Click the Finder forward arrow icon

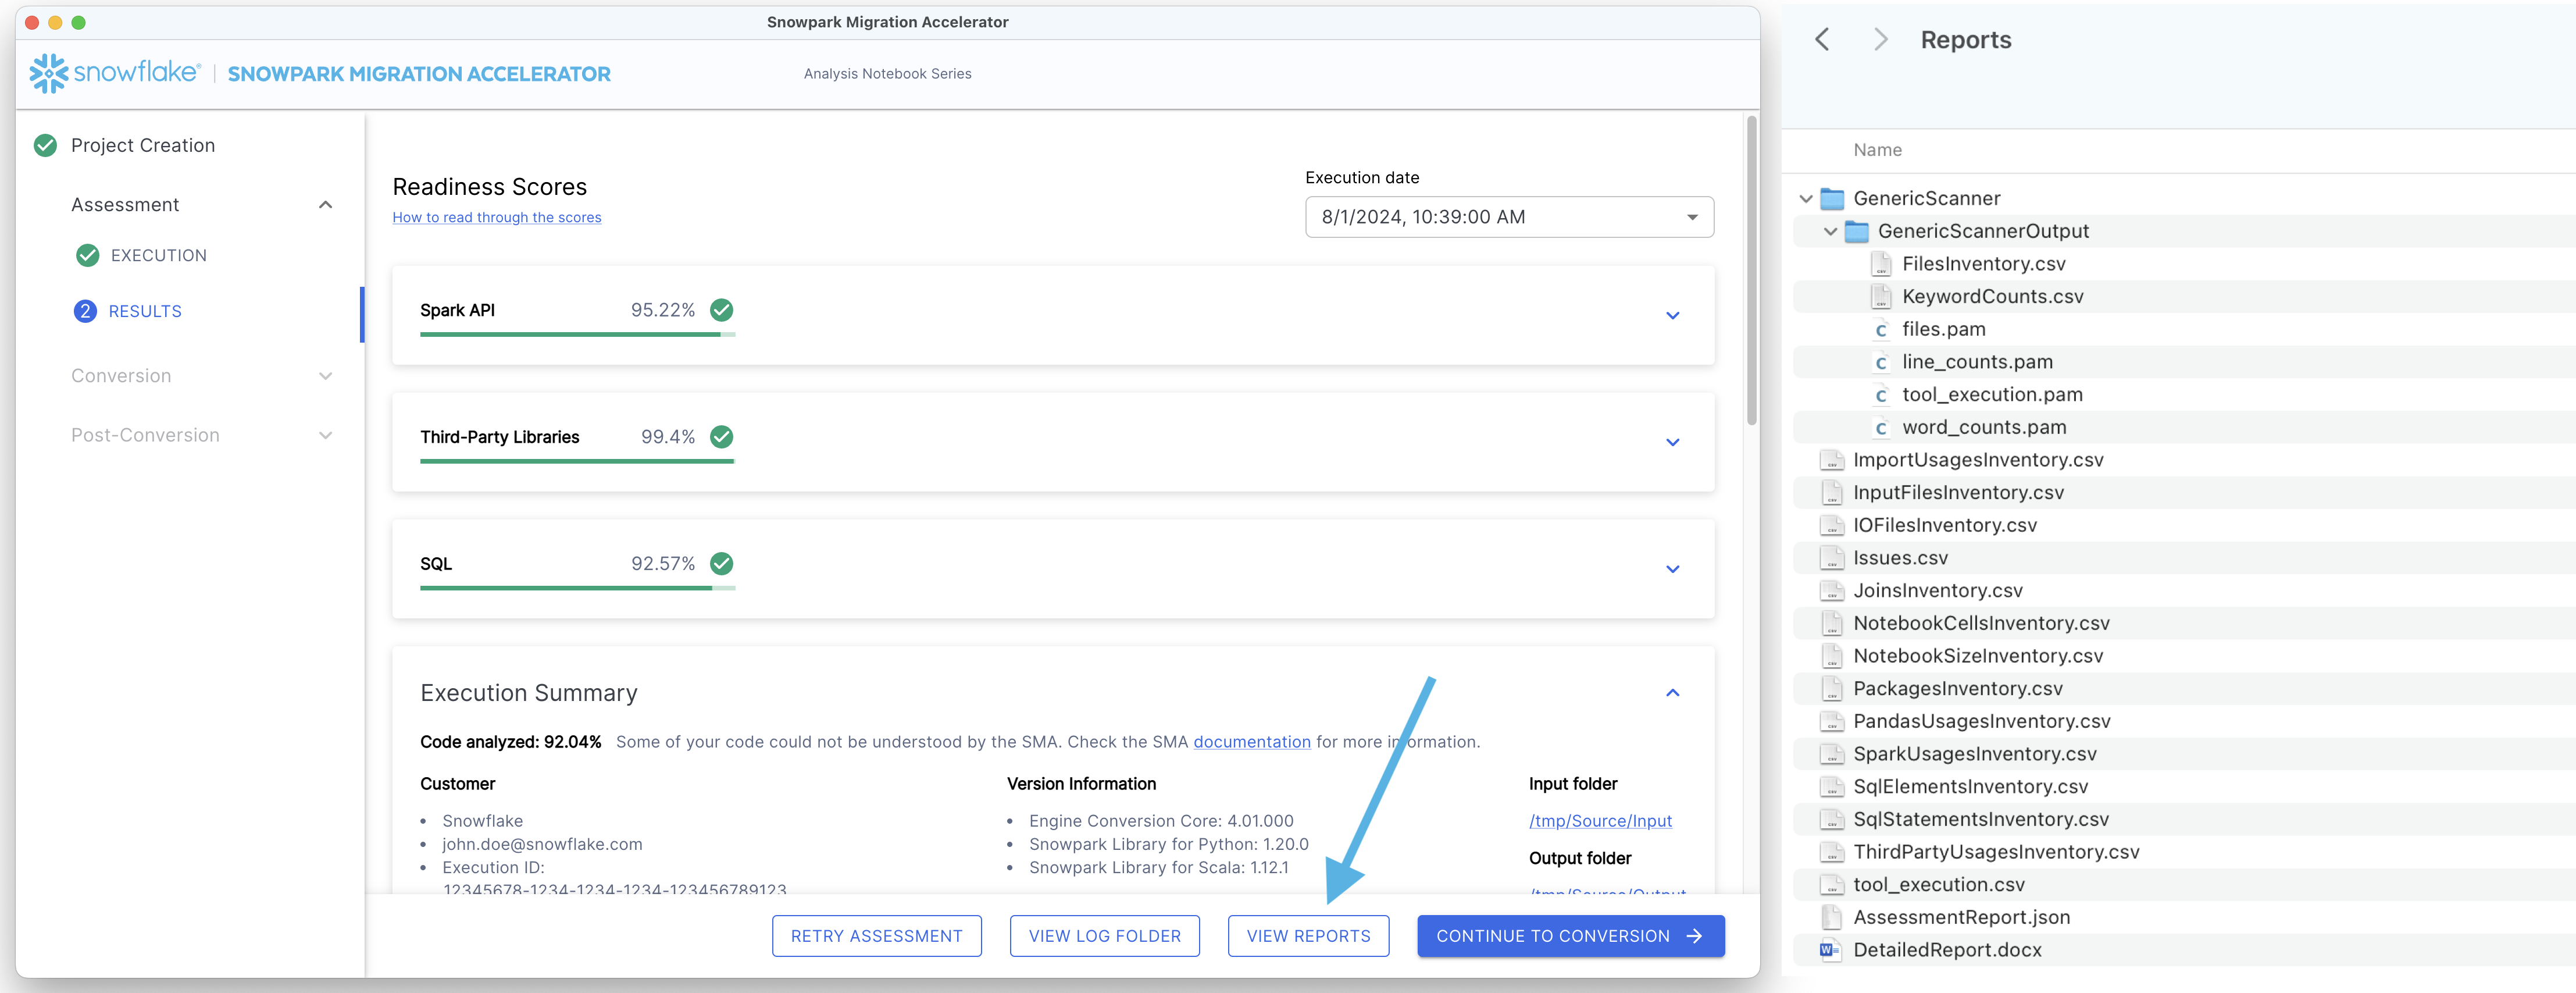(1881, 40)
